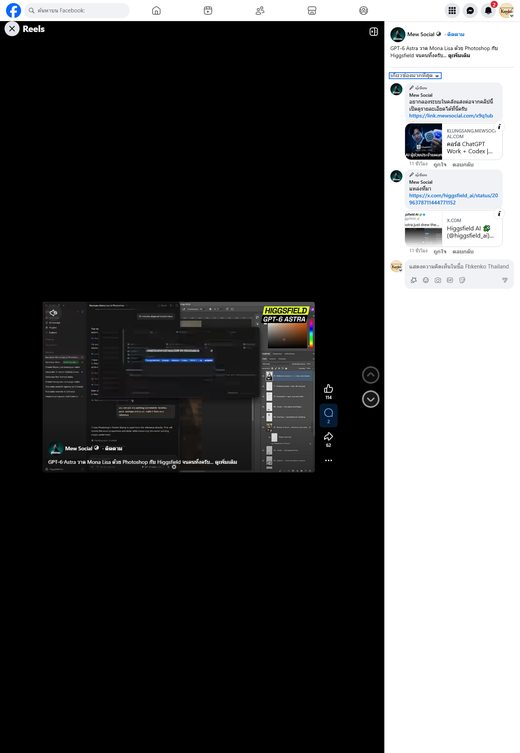Viewport: 520px width, 753px height.
Task: Open Mew Social page name in side panel
Action: 421,34
